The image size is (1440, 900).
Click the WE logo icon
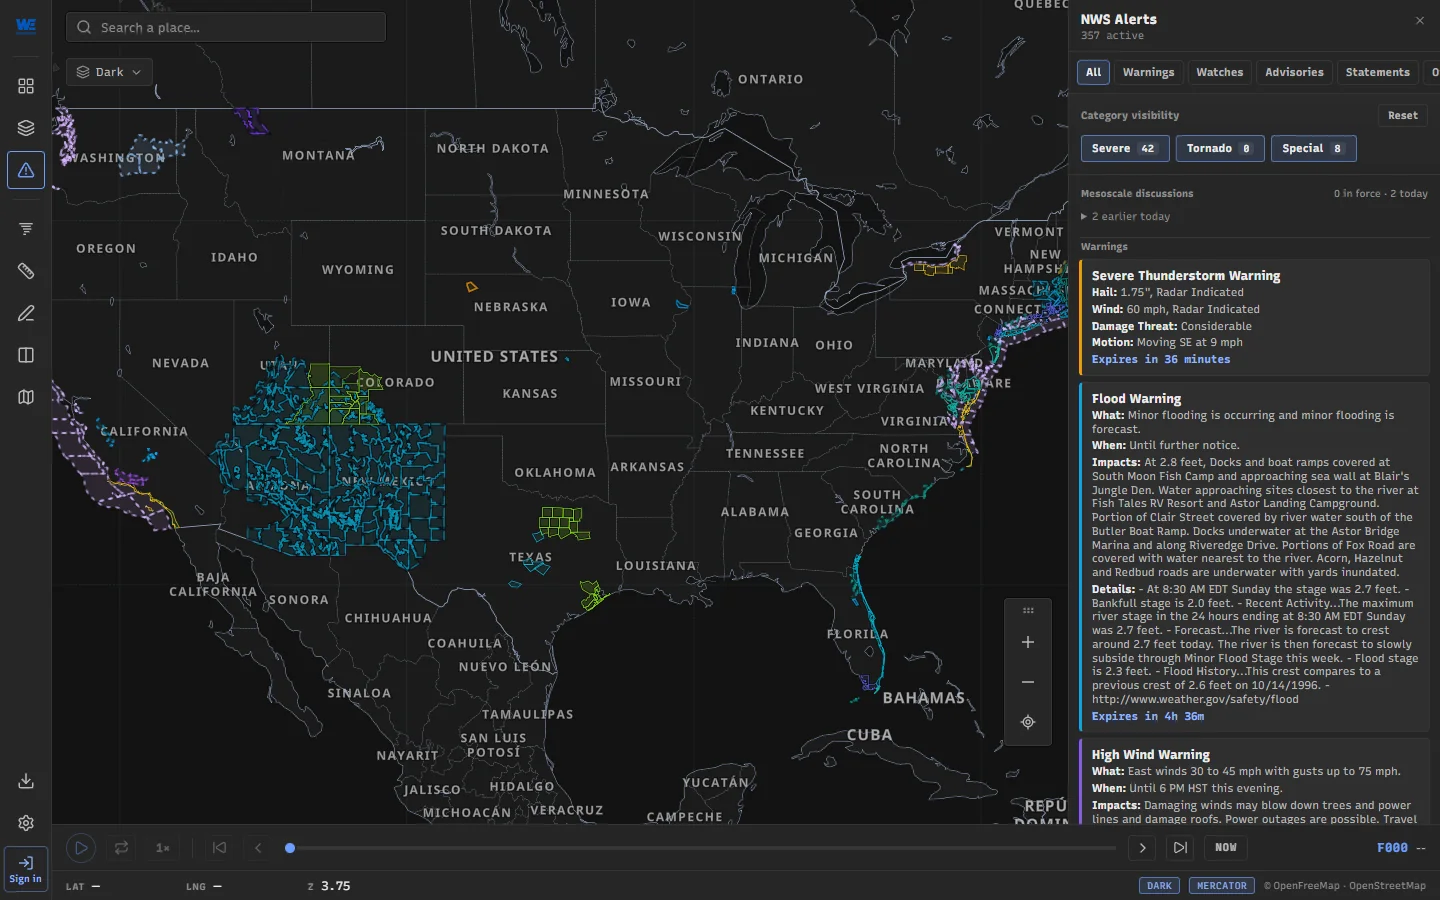[x=26, y=26]
